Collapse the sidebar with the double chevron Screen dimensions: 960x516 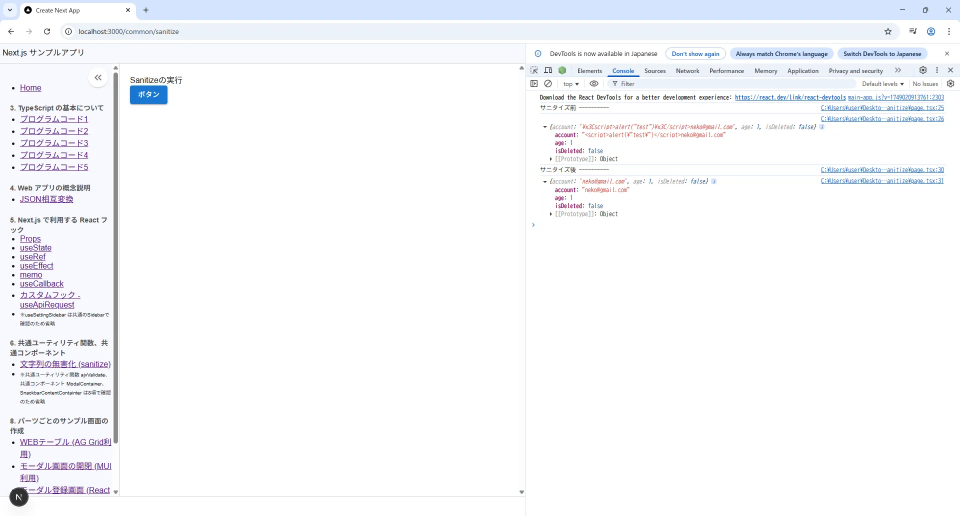tap(98, 78)
